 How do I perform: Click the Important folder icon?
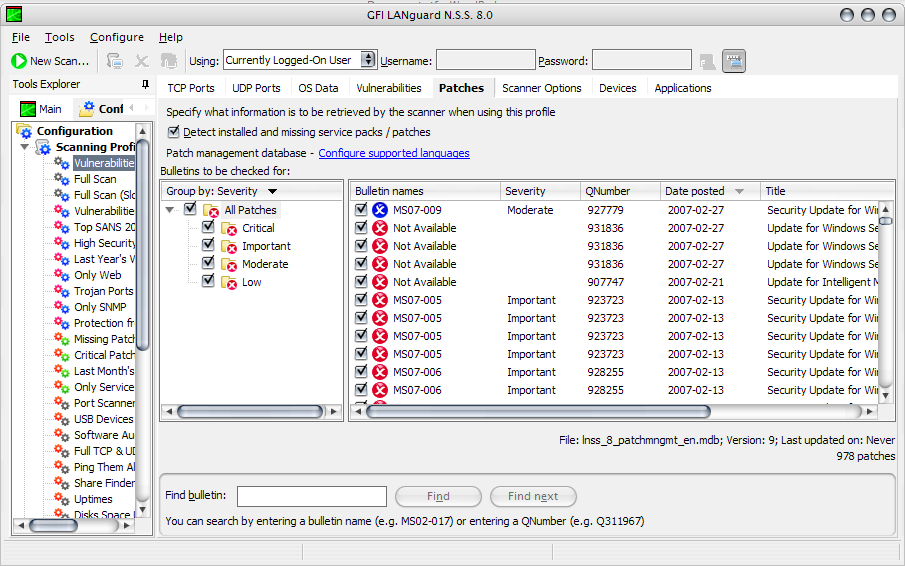(x=229, y=246)
